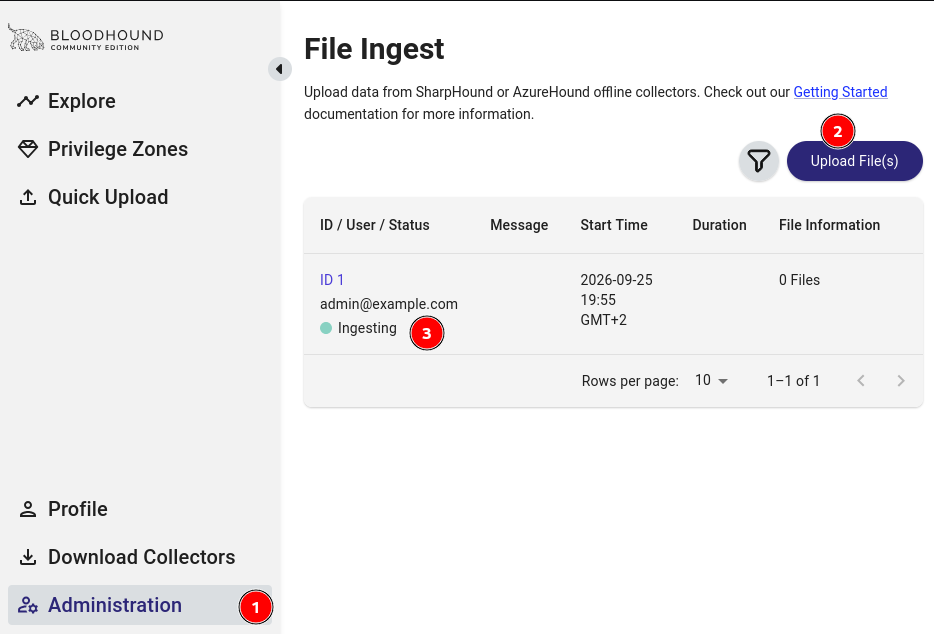This screenshot has width=934, height=634.
Task: Click the Privilege Zones diamond icon
Action: [x=28, y=149]
